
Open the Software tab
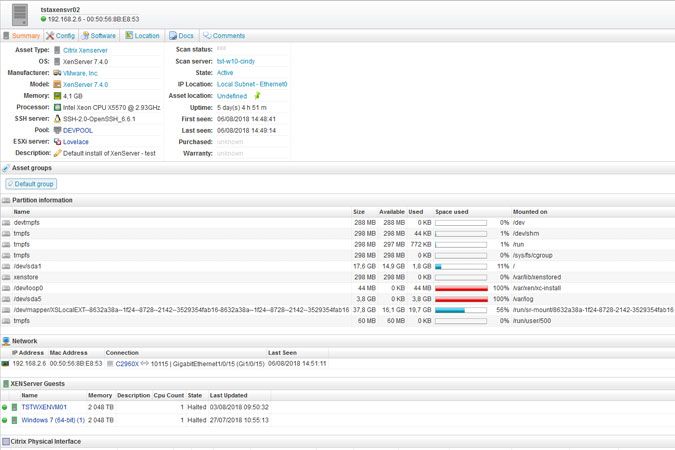tap(99, 36)
